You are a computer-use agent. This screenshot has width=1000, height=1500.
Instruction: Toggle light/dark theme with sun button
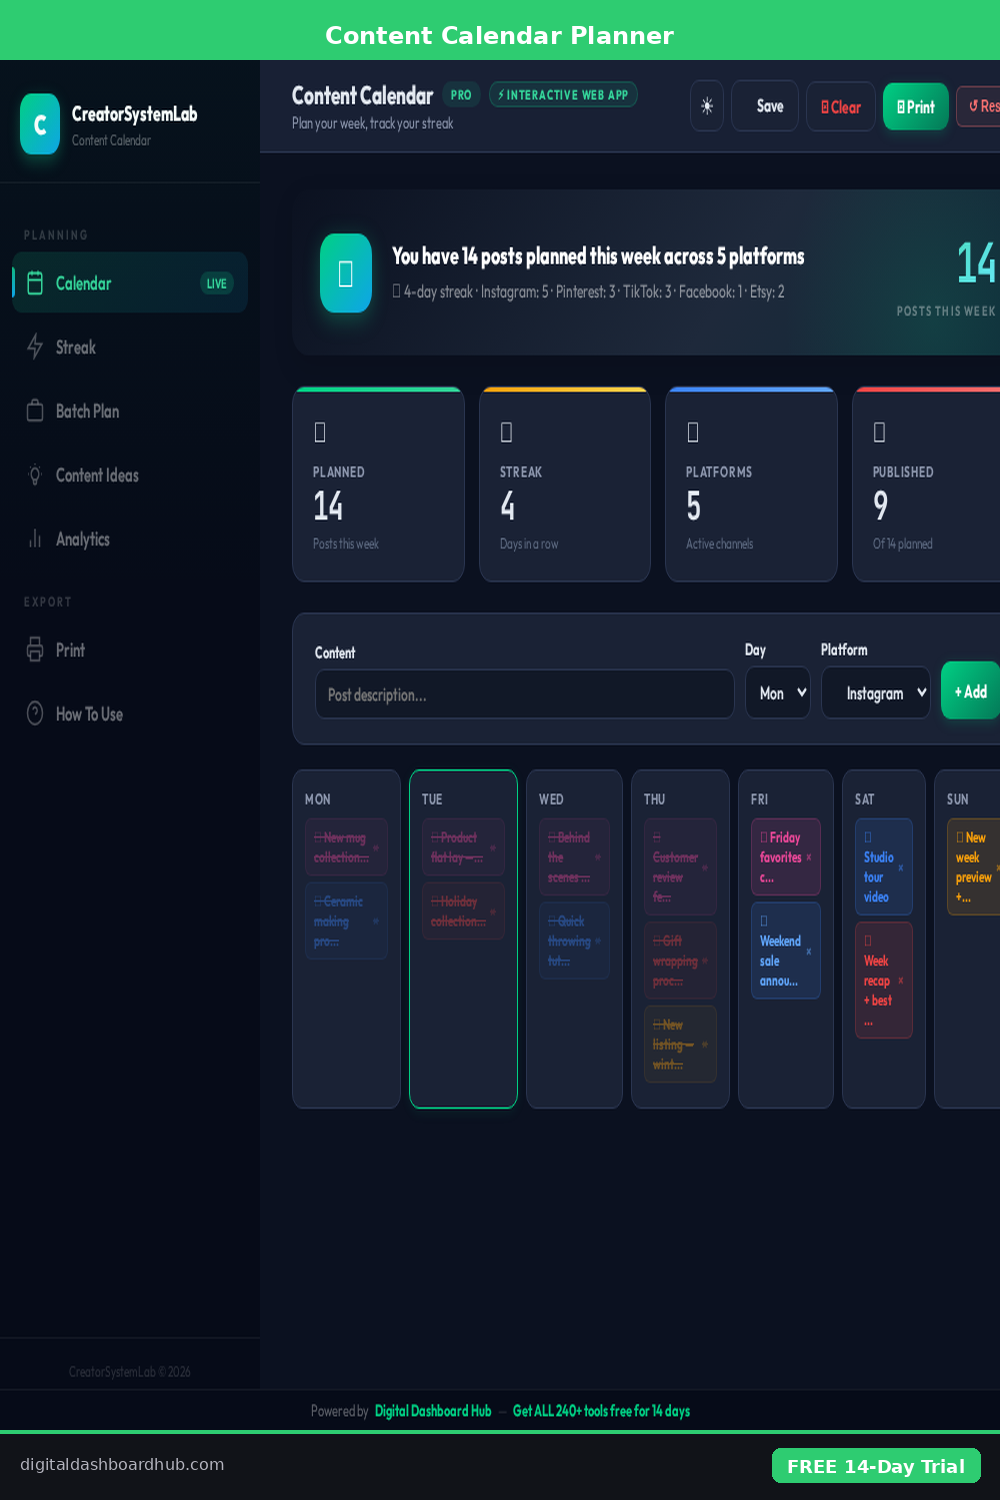click(x=707, y=106)
